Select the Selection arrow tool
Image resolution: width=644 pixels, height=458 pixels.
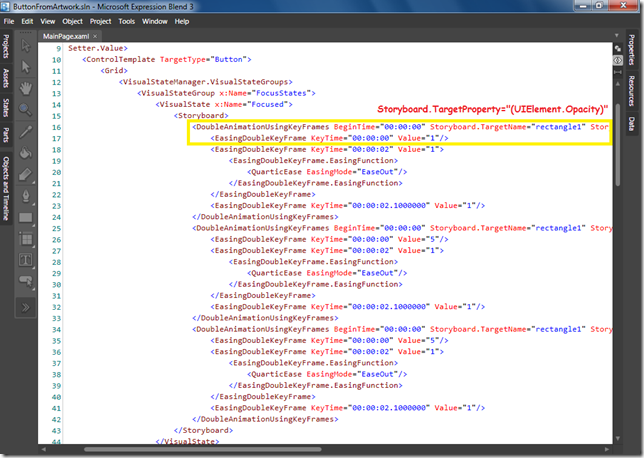25,46
